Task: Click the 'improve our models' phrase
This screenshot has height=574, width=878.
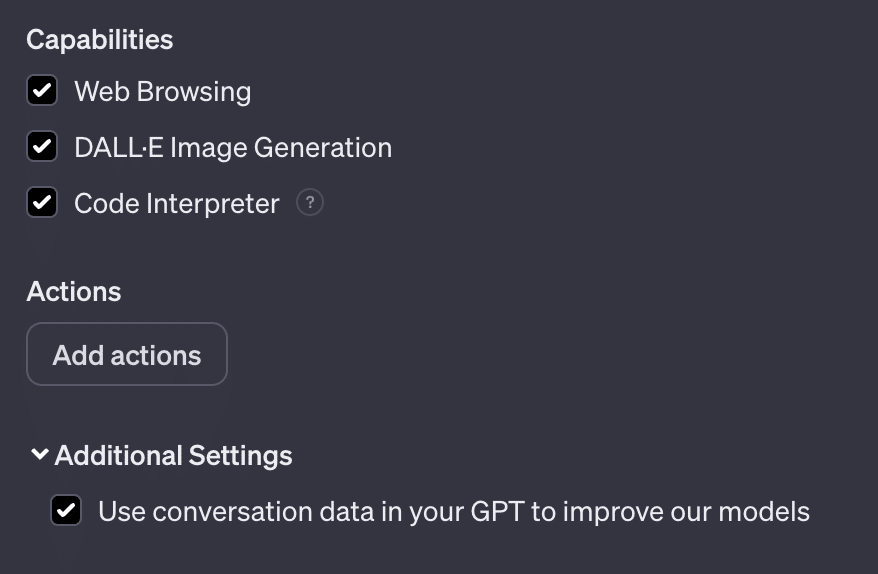Action: [686, 512]
